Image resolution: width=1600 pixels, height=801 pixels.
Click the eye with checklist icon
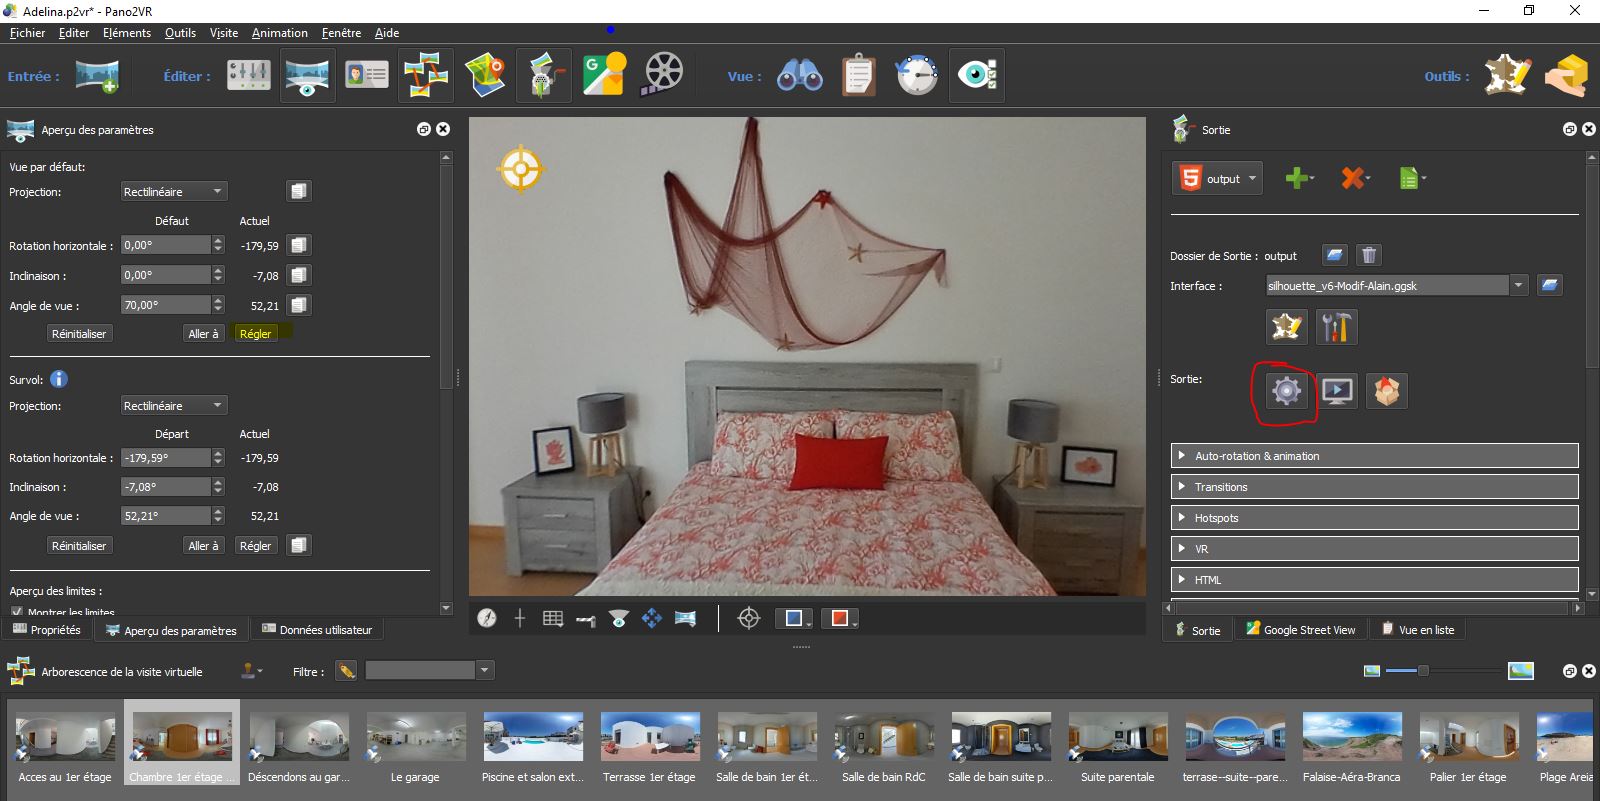click(976, 75)
